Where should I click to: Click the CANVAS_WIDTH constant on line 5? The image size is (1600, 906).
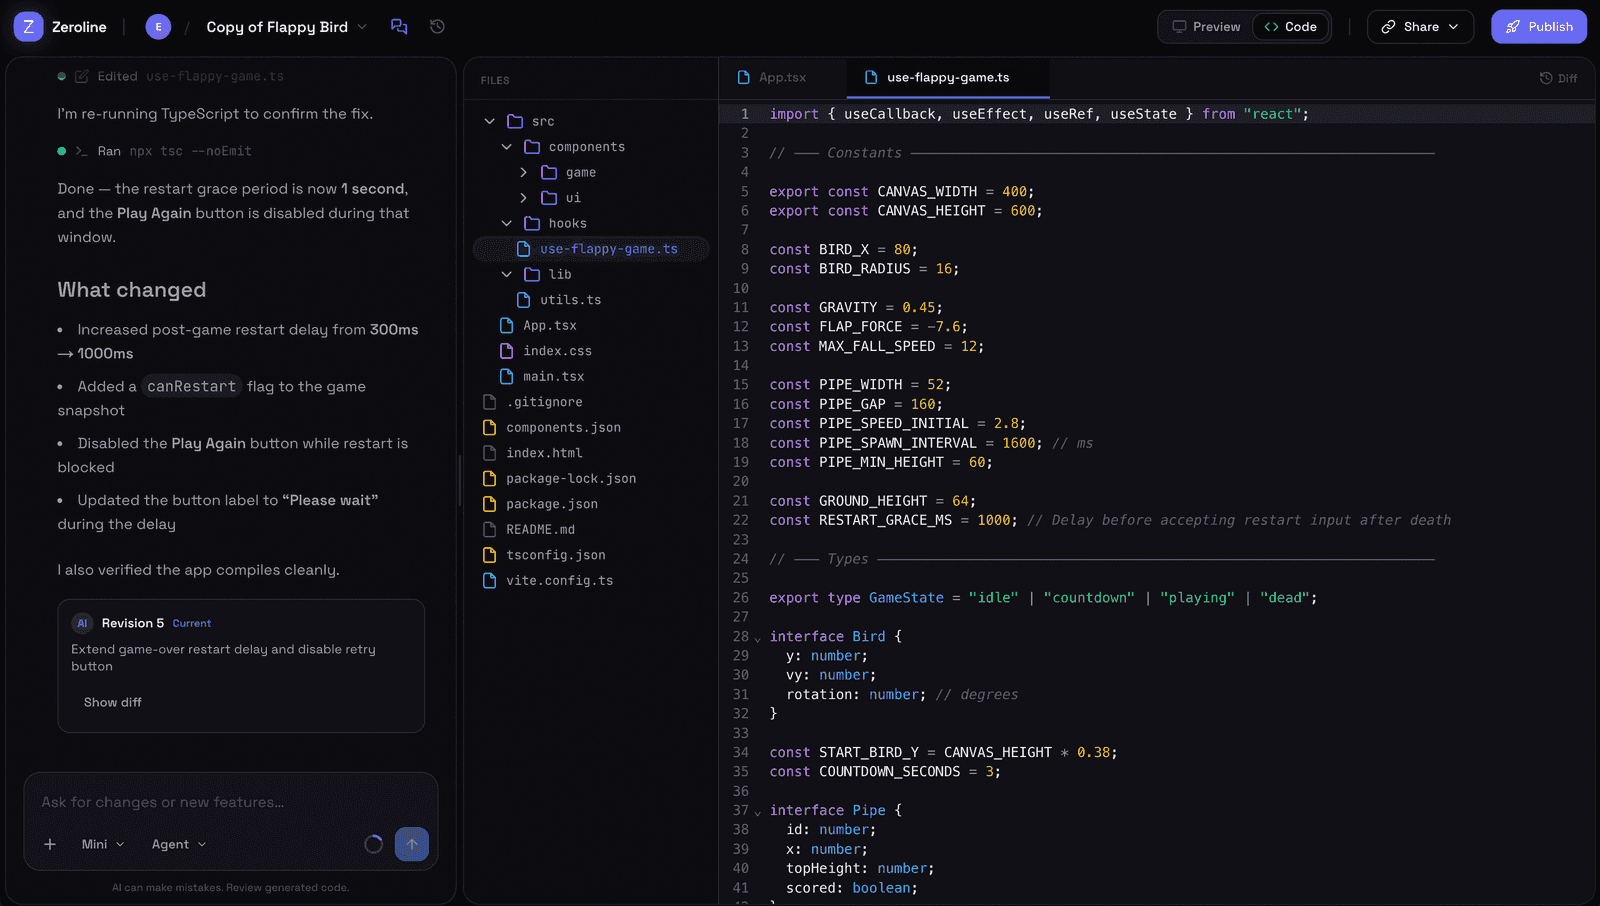(x=927, y=191)
